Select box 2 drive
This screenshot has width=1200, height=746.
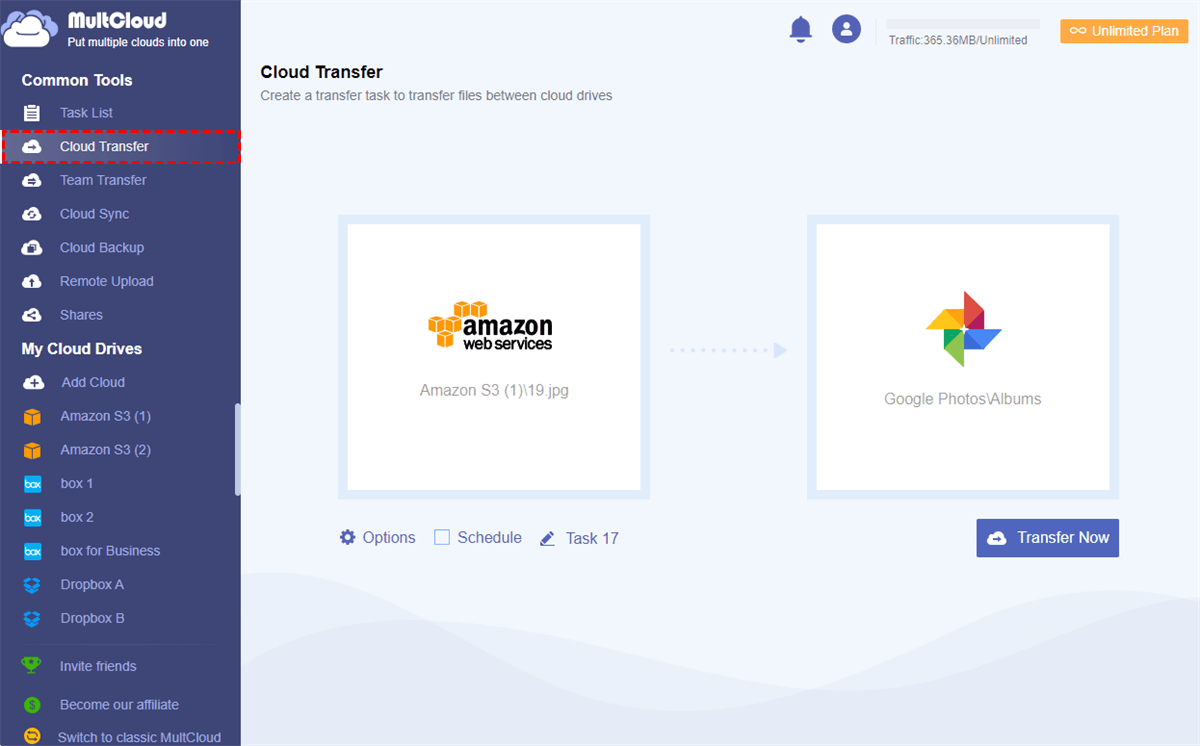coord(77,517)
